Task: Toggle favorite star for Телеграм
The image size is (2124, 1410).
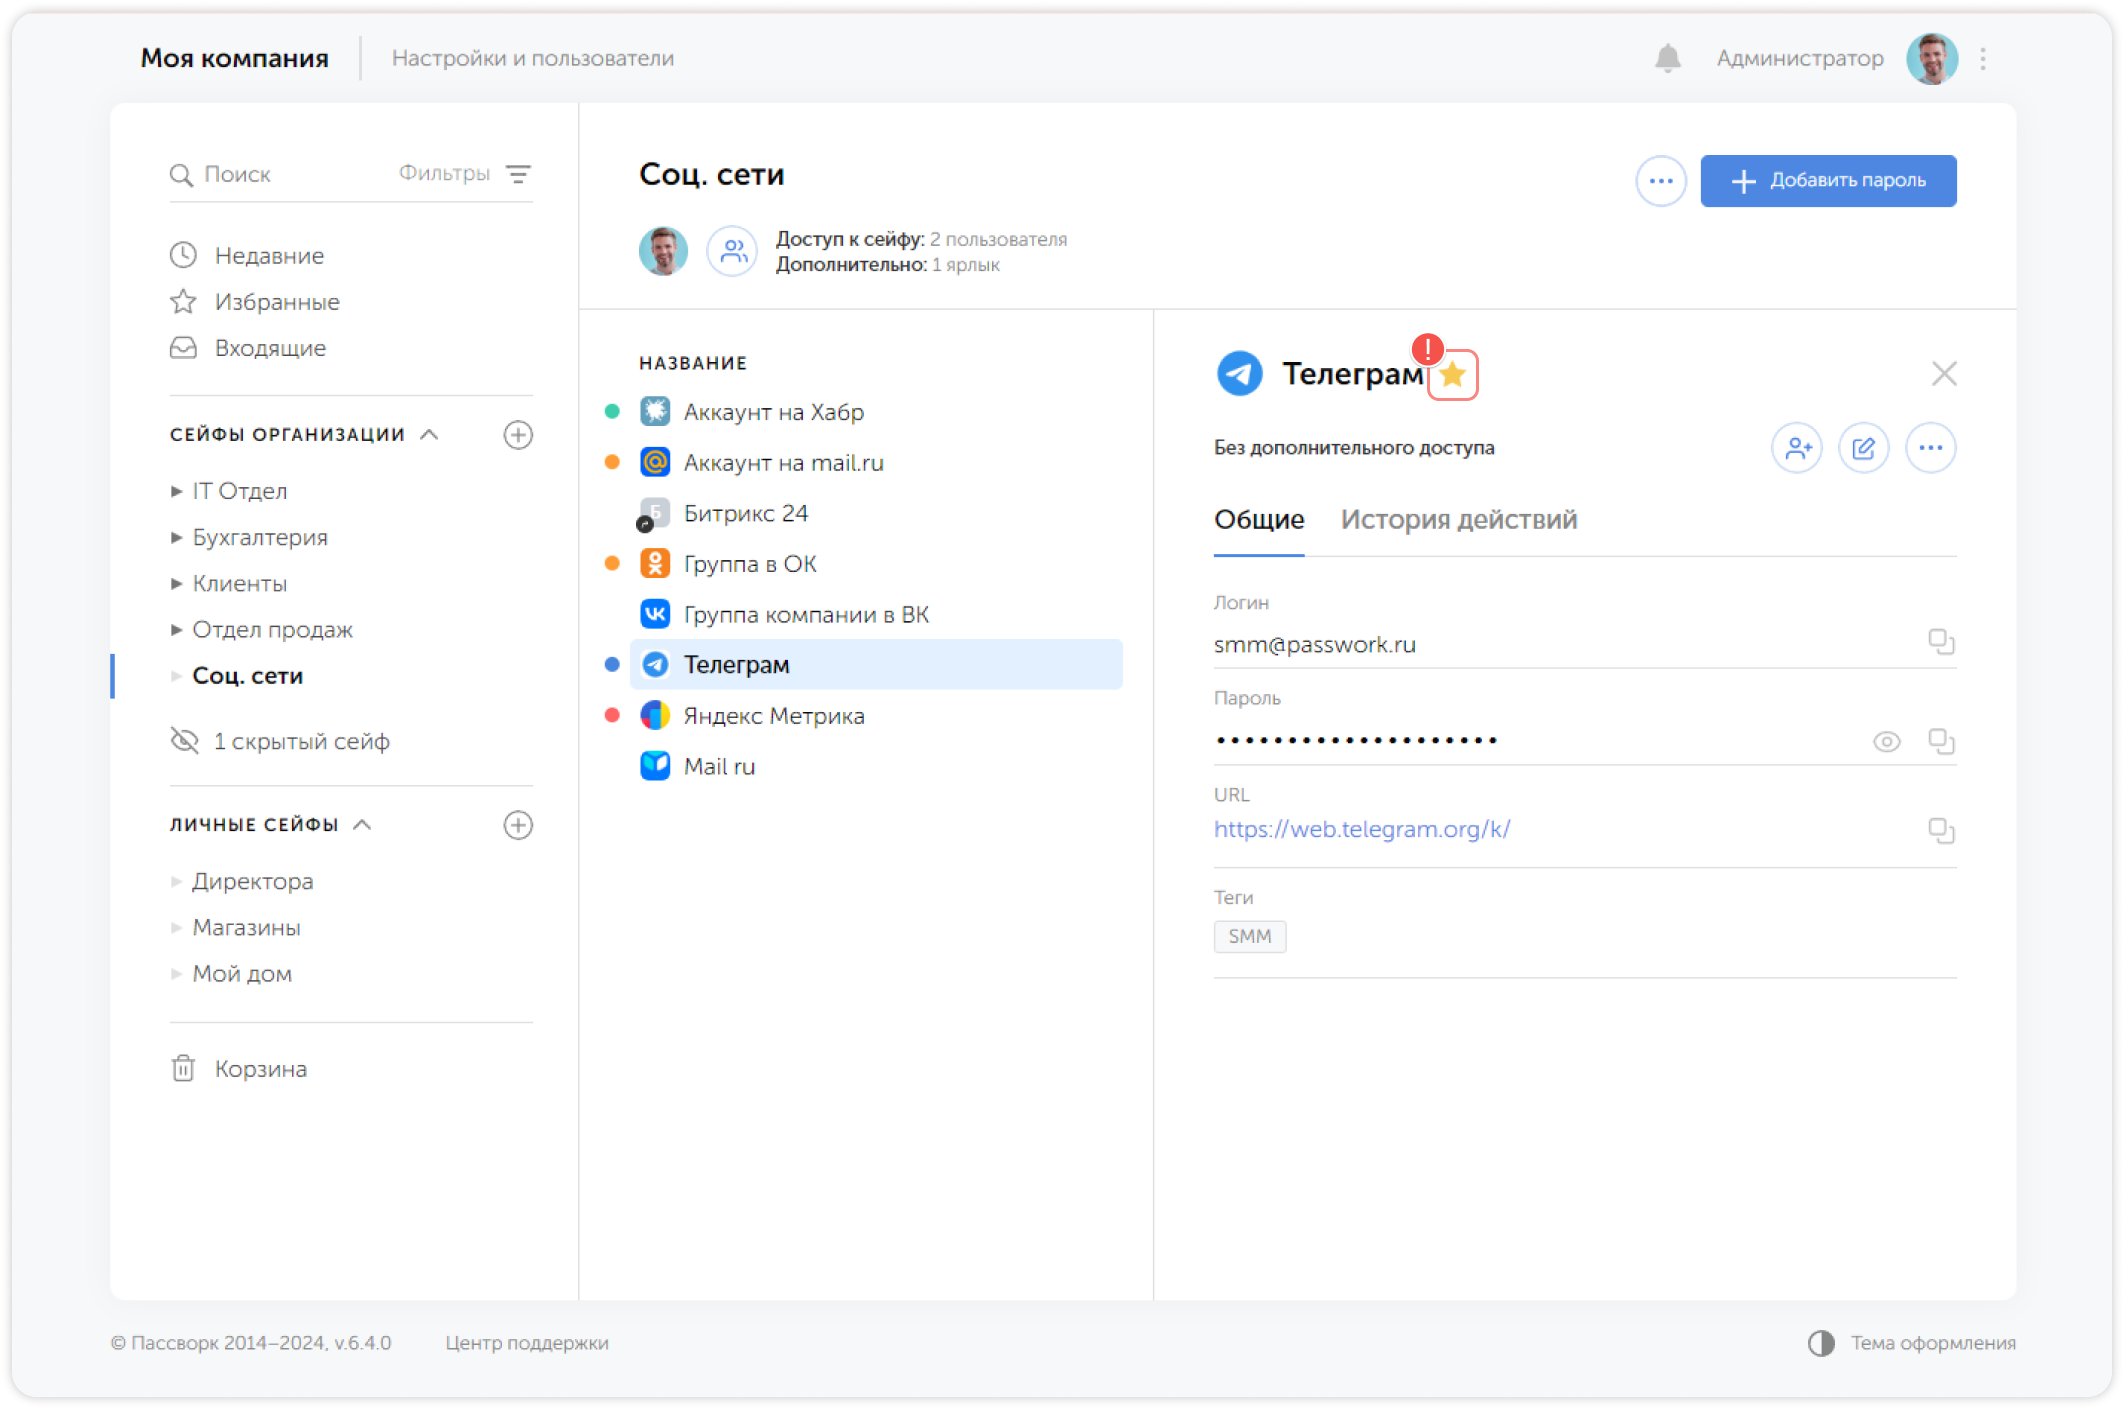Action: [x=1453, y=375]
